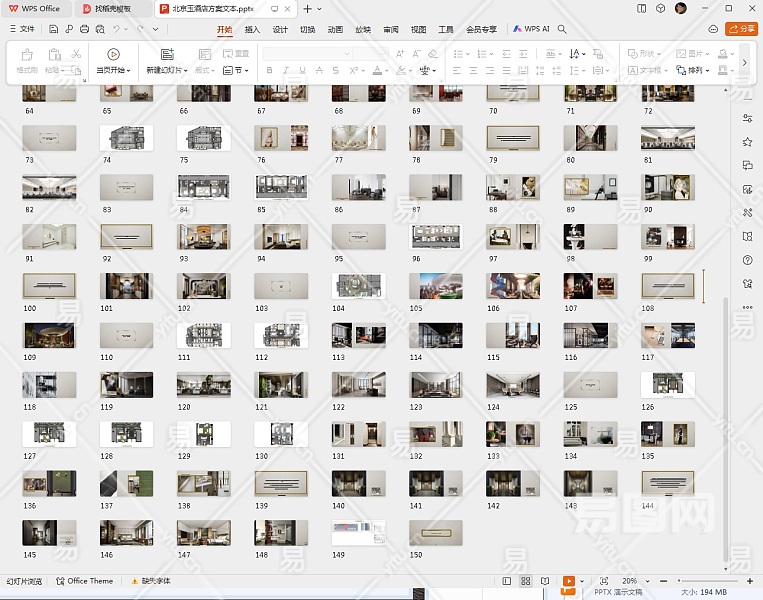Open the Design (设计) ribbon tab
Image resolution: width=763 pixels, height=600 pixels.
(x=280, y=29)
